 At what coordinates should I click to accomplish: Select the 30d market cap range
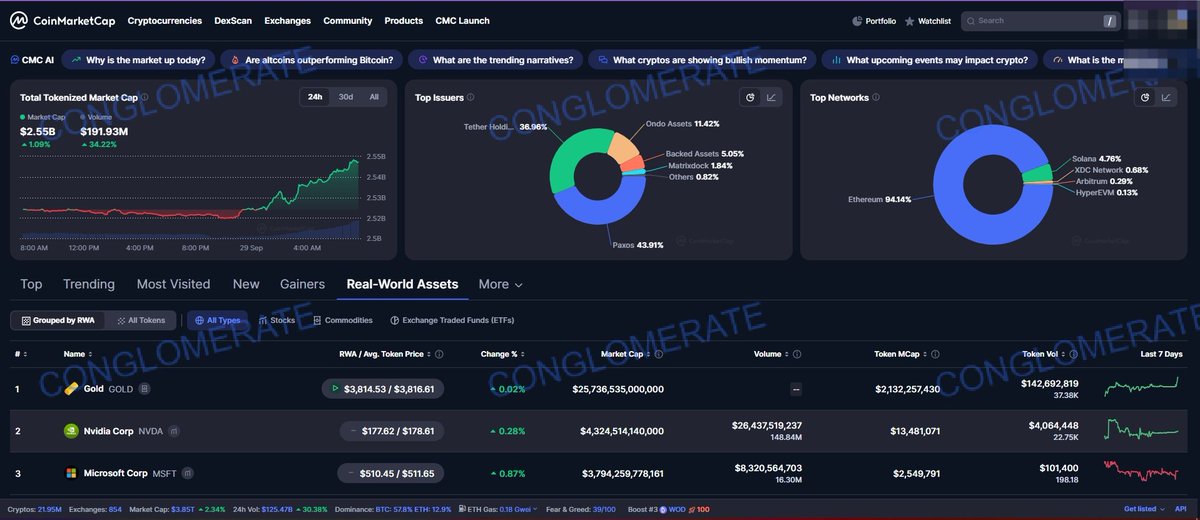(x=345, y=97)
